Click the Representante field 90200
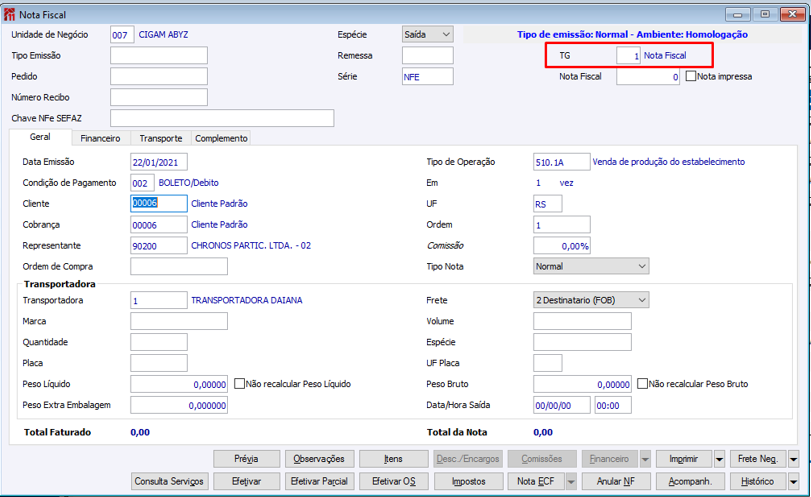 159,246
